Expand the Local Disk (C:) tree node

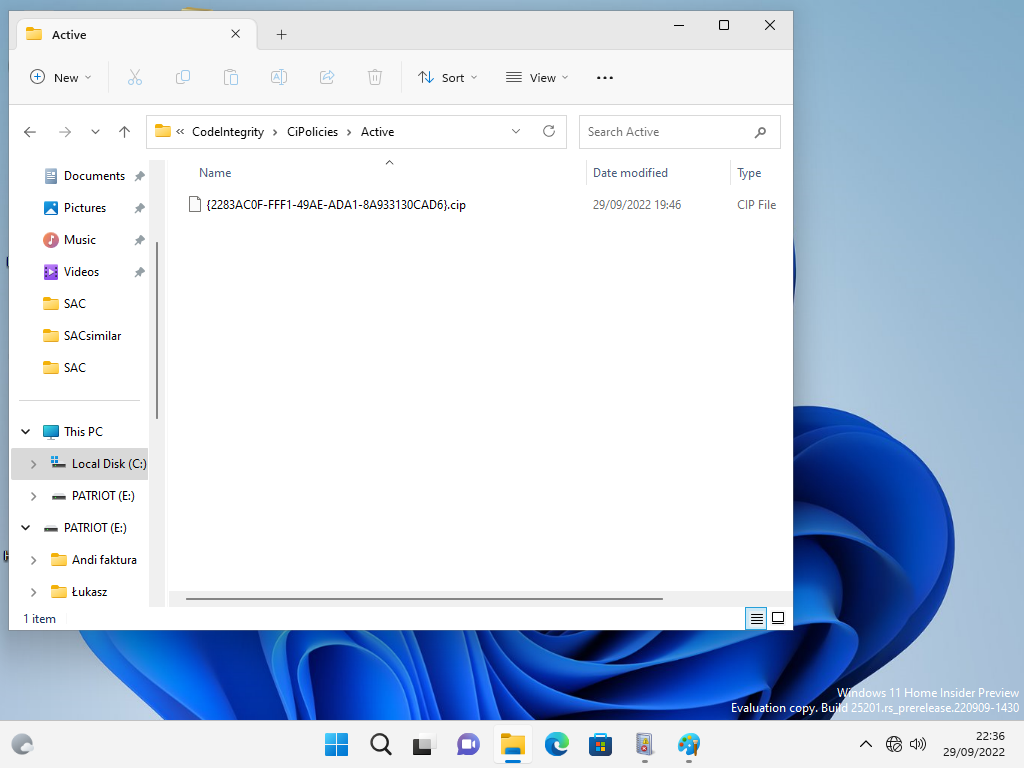33,464
